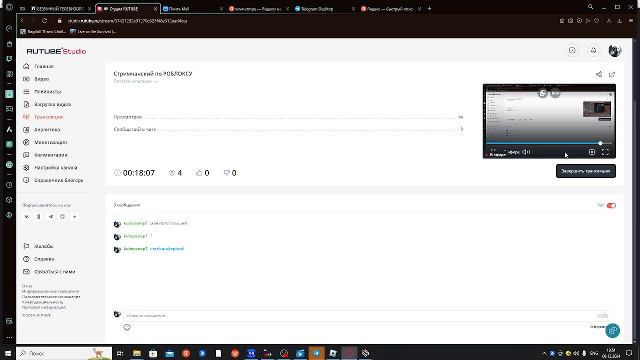Click the Справочник блогера sidebar icon
The height and width of the screenshot is (360, 640).
pos(27,180)
